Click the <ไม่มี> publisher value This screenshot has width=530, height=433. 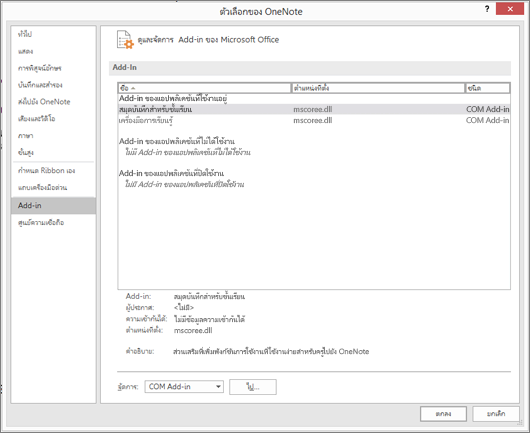point(184,308)
